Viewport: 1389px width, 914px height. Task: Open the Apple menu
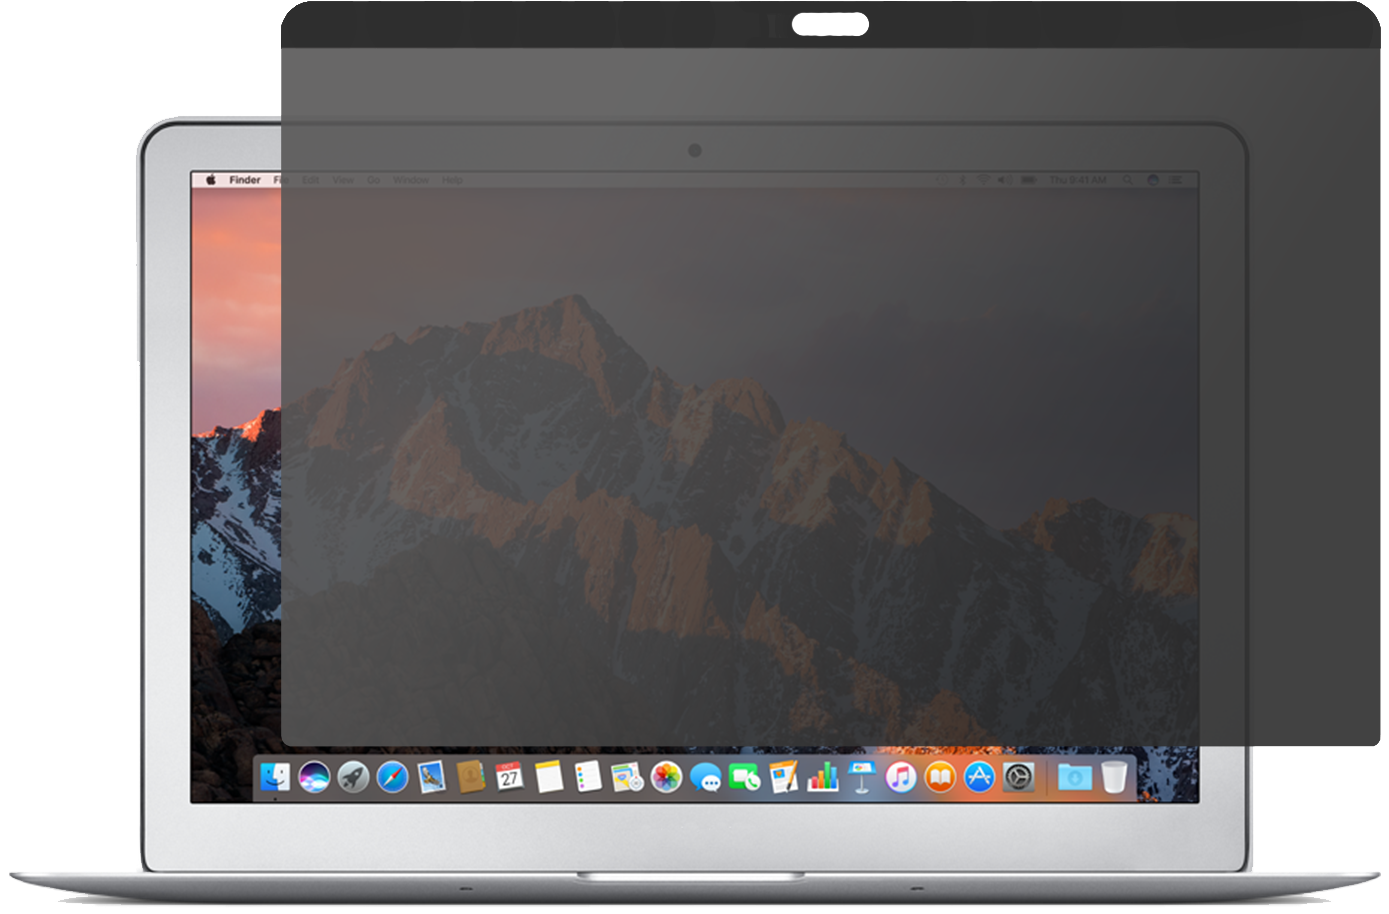(x=209, y=180)
